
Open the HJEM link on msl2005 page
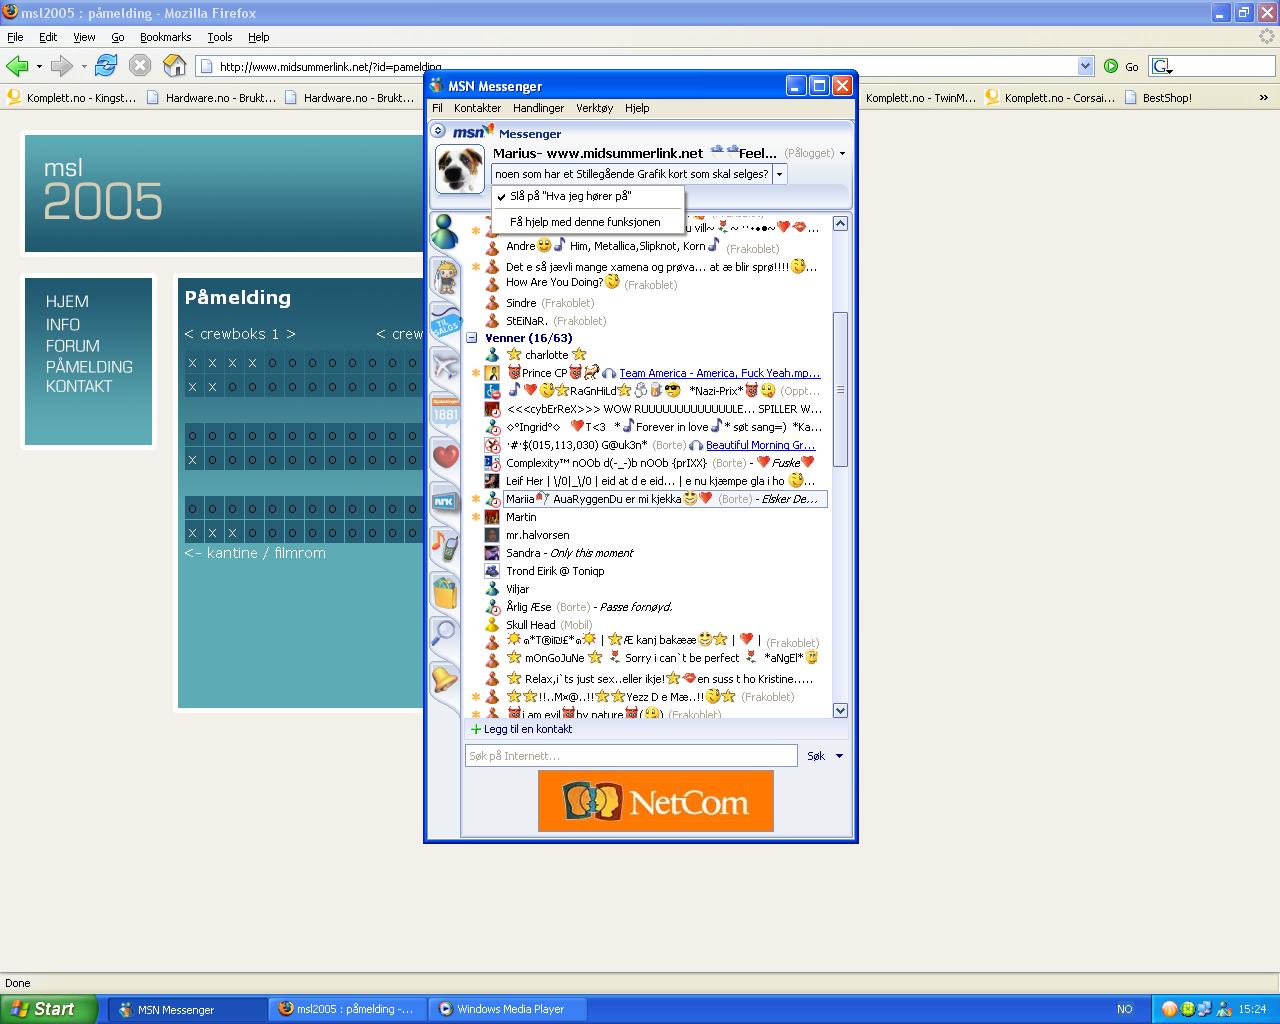(67, 301)
